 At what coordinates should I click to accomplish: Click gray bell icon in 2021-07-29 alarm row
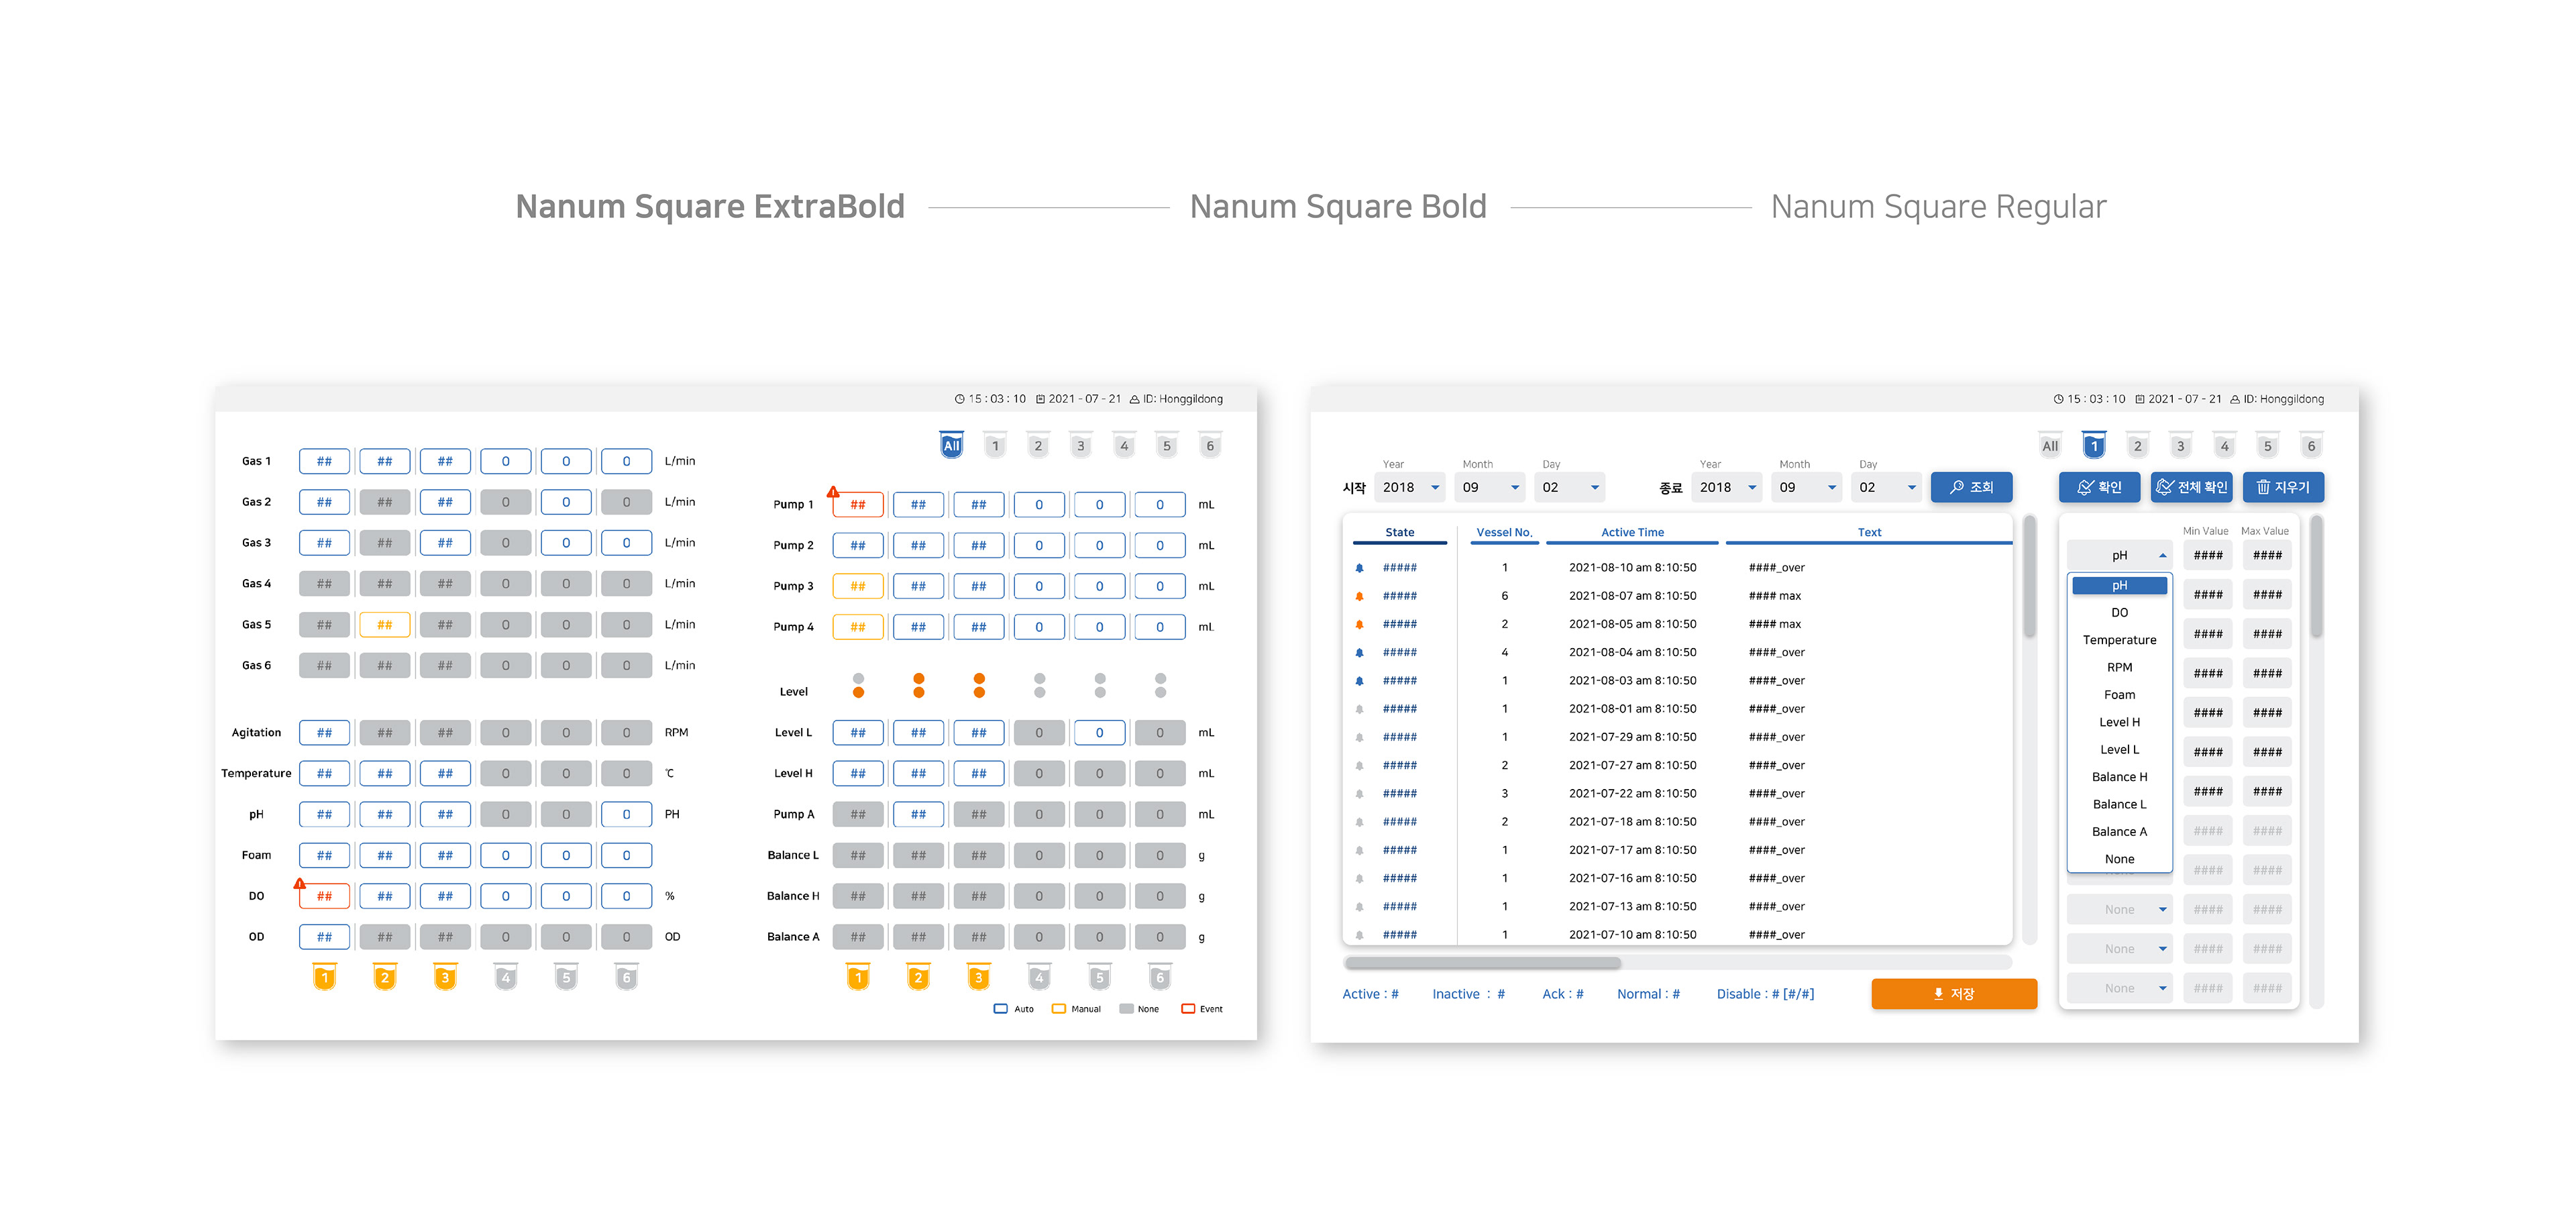tap(1359, 737)
